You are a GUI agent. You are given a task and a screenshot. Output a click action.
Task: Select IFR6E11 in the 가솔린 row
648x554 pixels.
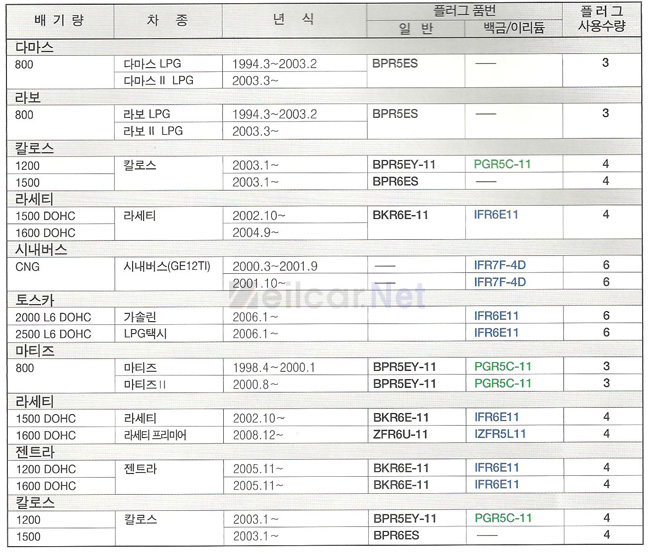click(x=496, y=316)
